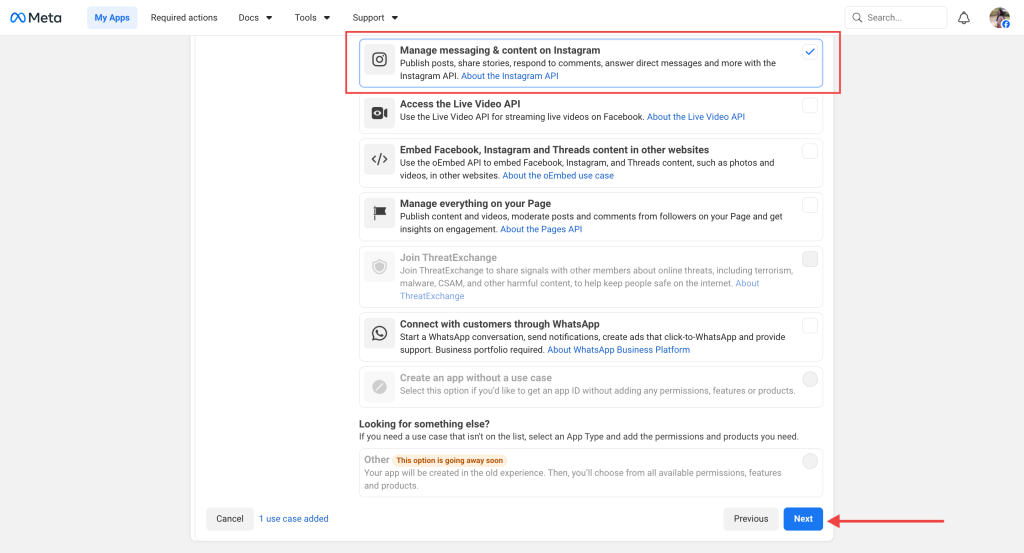Open About the Live Video API link
The width and height of the screenshot is (1024, 553).
tap(696, 117)
